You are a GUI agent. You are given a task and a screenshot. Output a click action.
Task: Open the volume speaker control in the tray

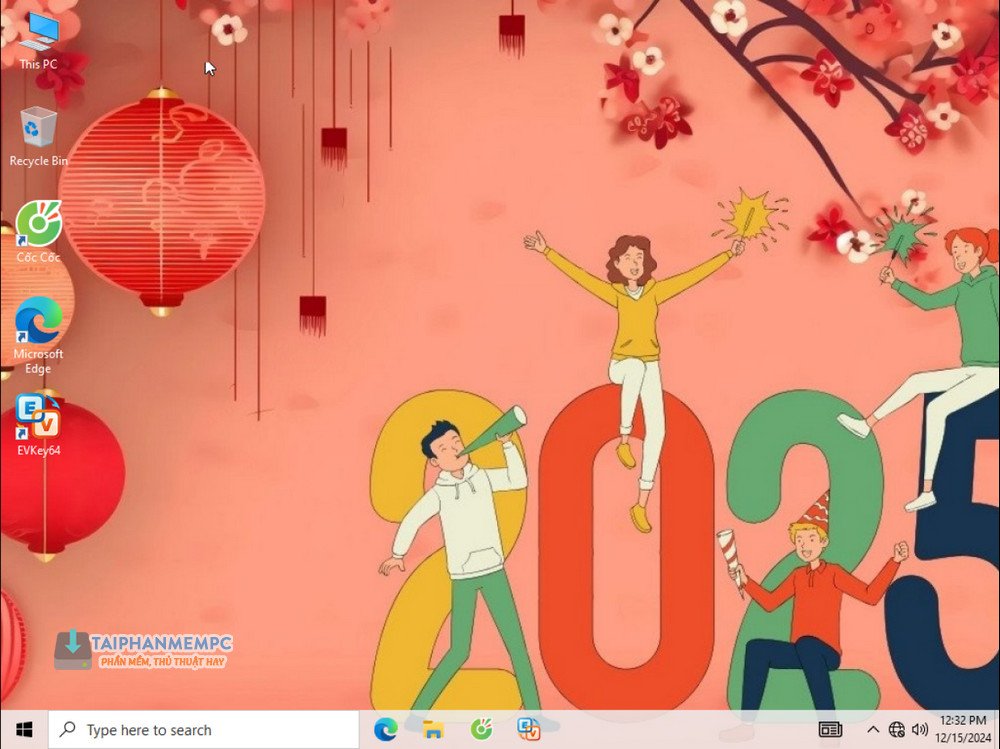coord(920,730)
